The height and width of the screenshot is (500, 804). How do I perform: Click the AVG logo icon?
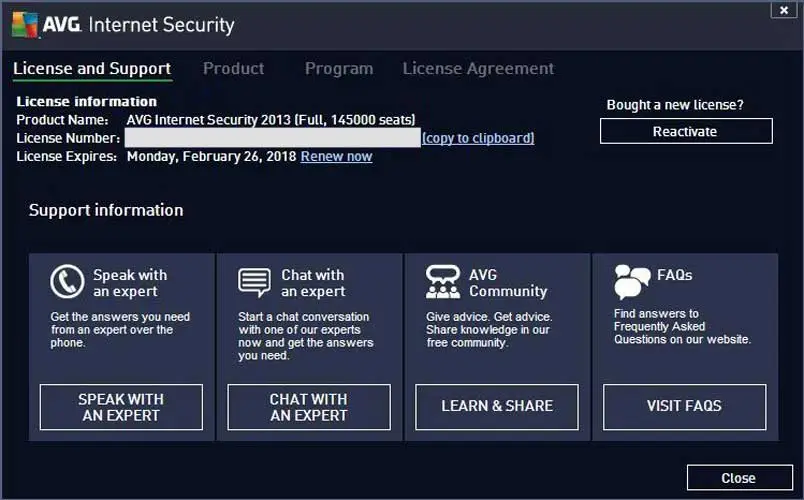pos(25,25)
